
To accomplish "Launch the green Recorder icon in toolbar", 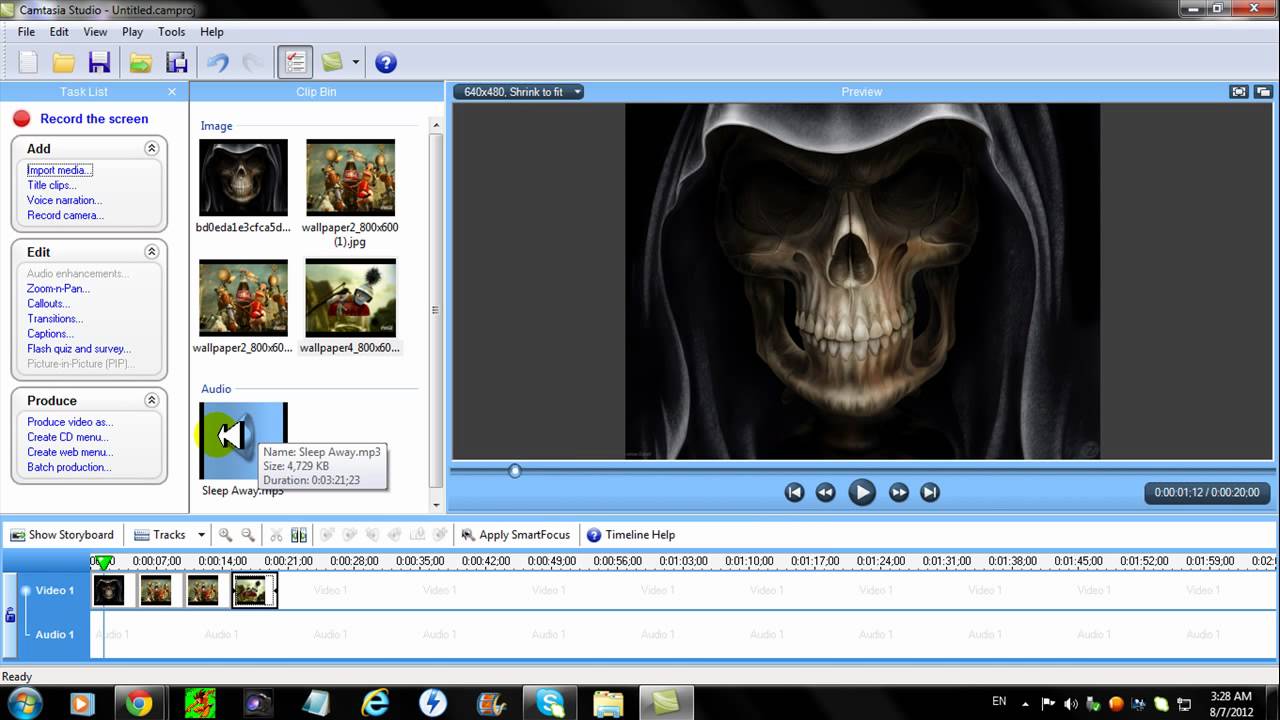I will click(x=332, y=63).
